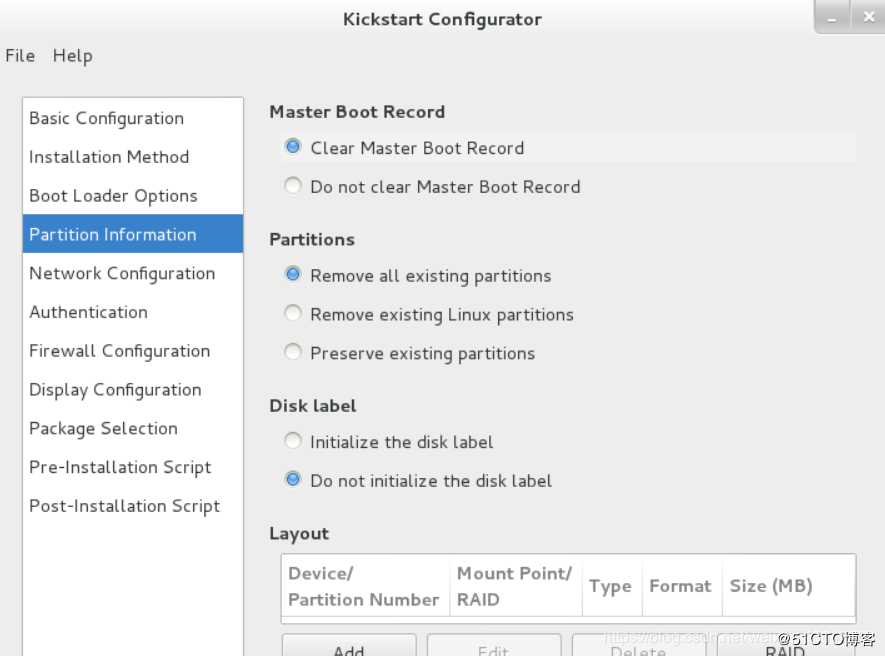Select Package Selection in the sidebar

pos(133,428)
